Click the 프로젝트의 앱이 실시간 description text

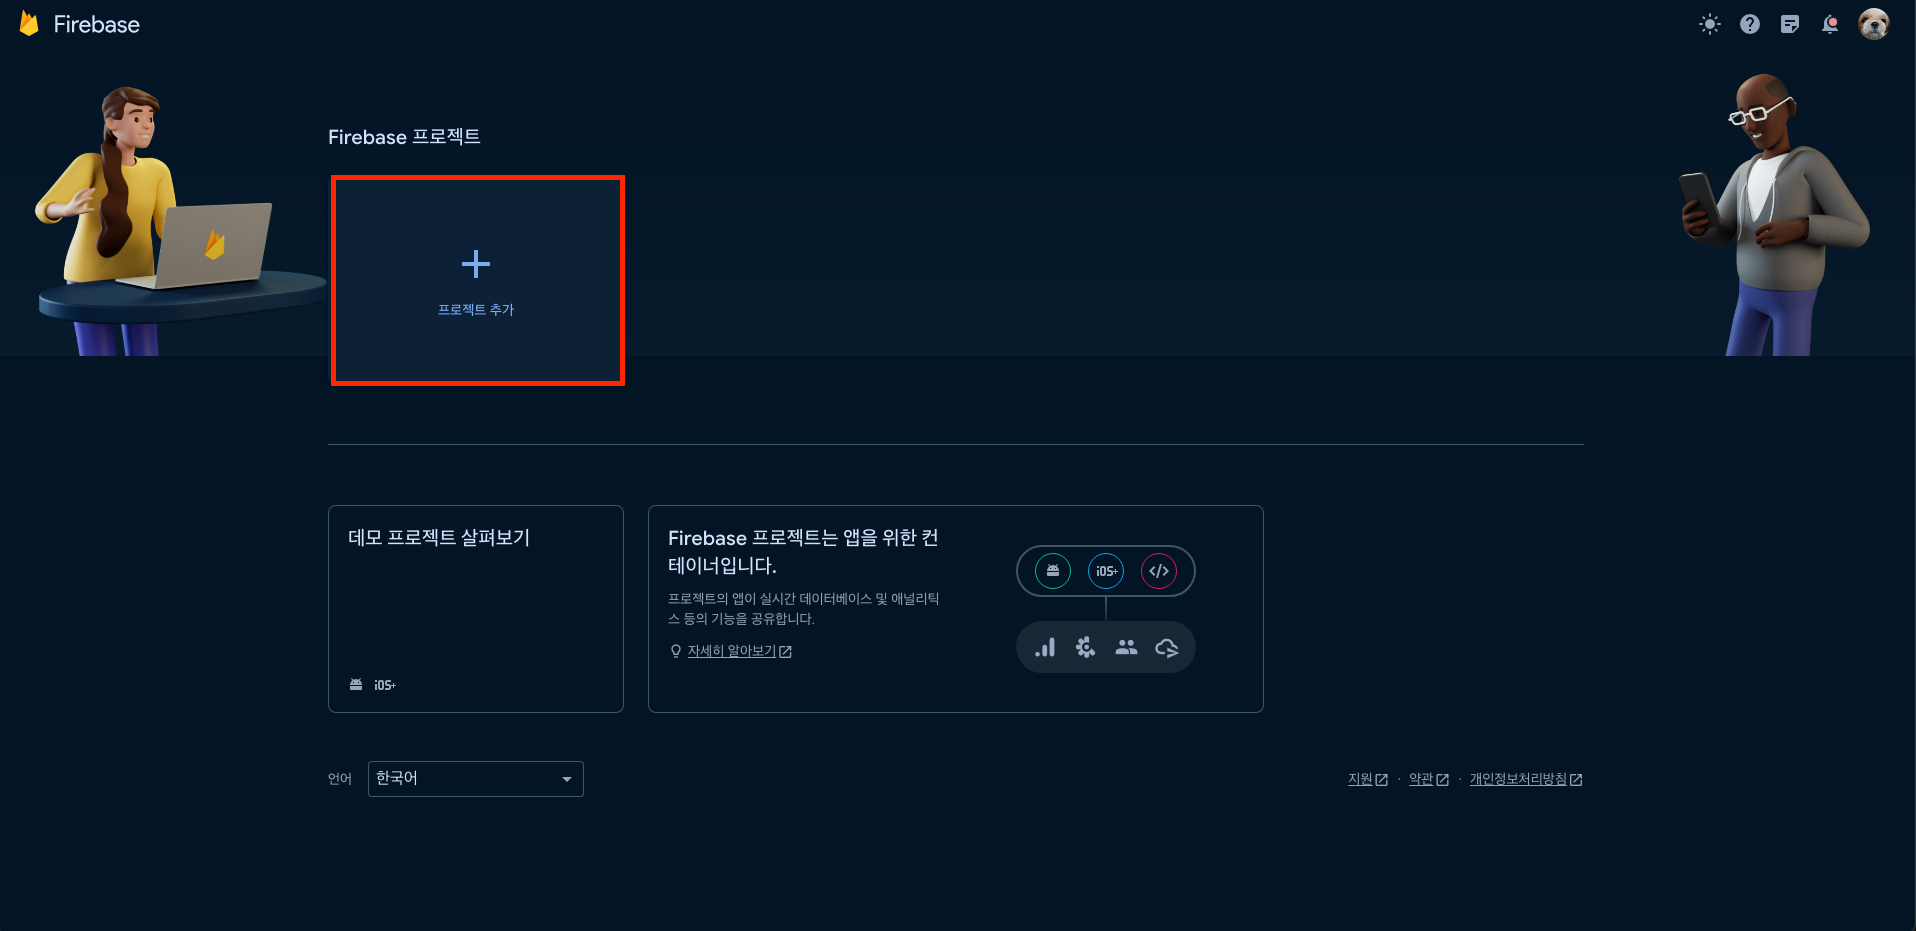click(803, 608)
